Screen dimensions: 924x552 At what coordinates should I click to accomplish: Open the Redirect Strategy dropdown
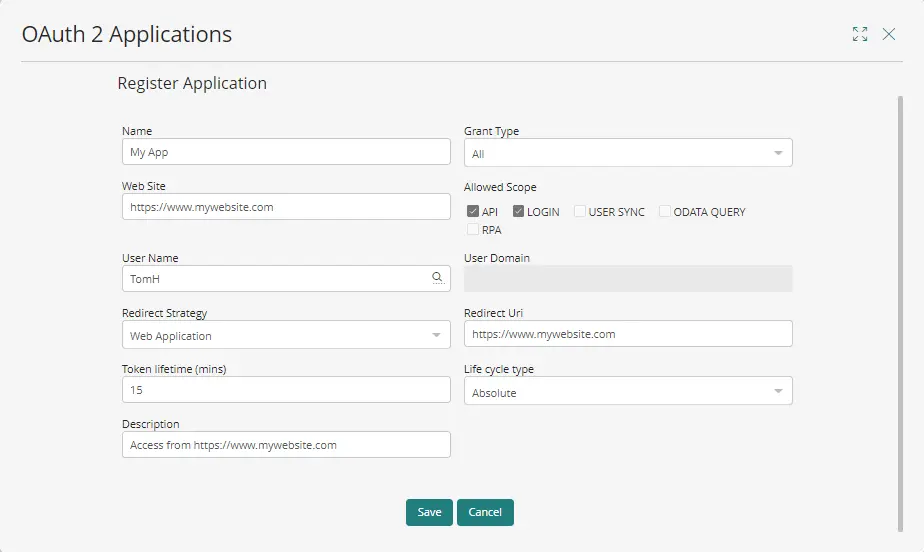[286, 335]
